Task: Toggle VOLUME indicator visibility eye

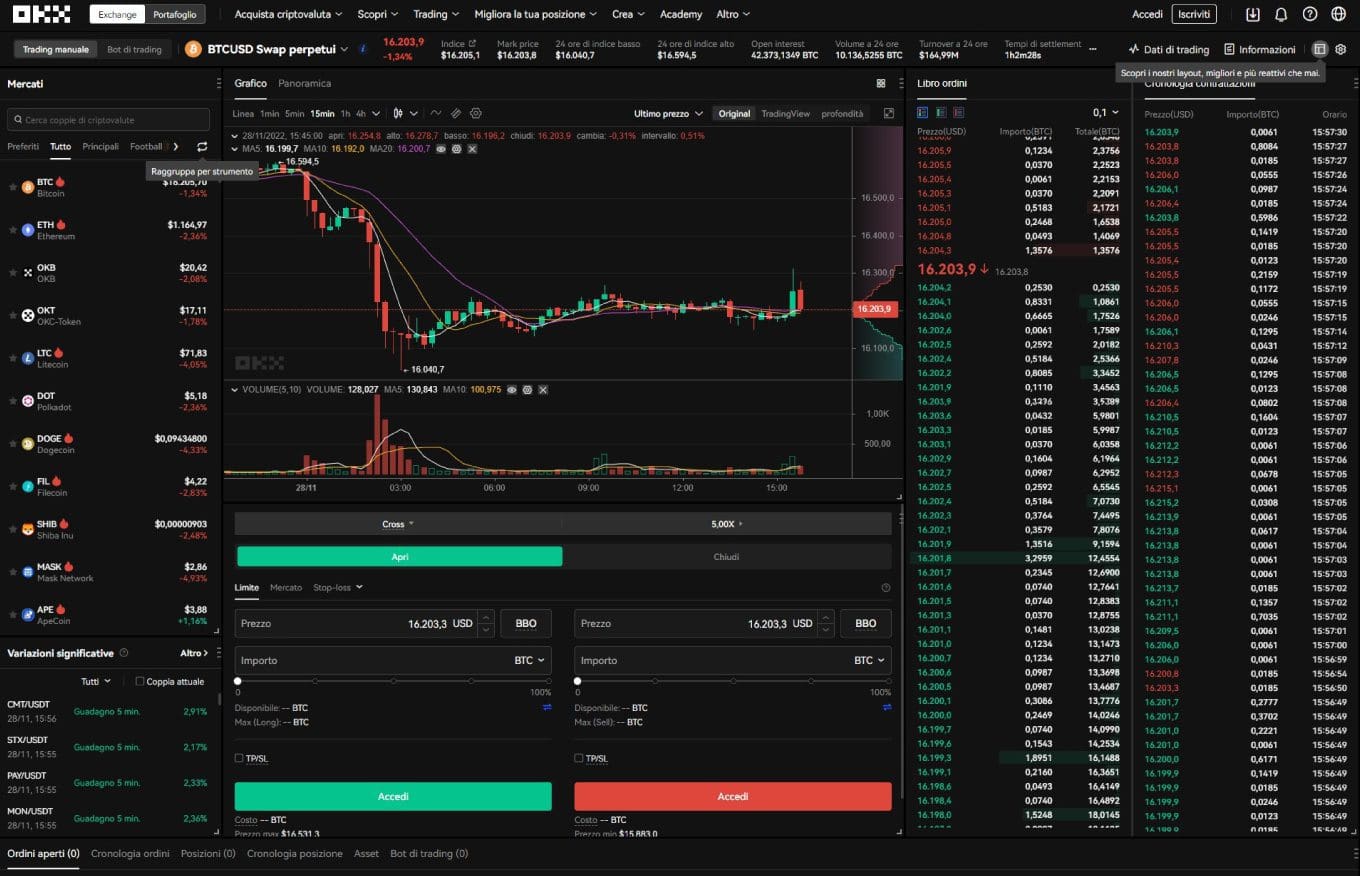Action: 511,389
